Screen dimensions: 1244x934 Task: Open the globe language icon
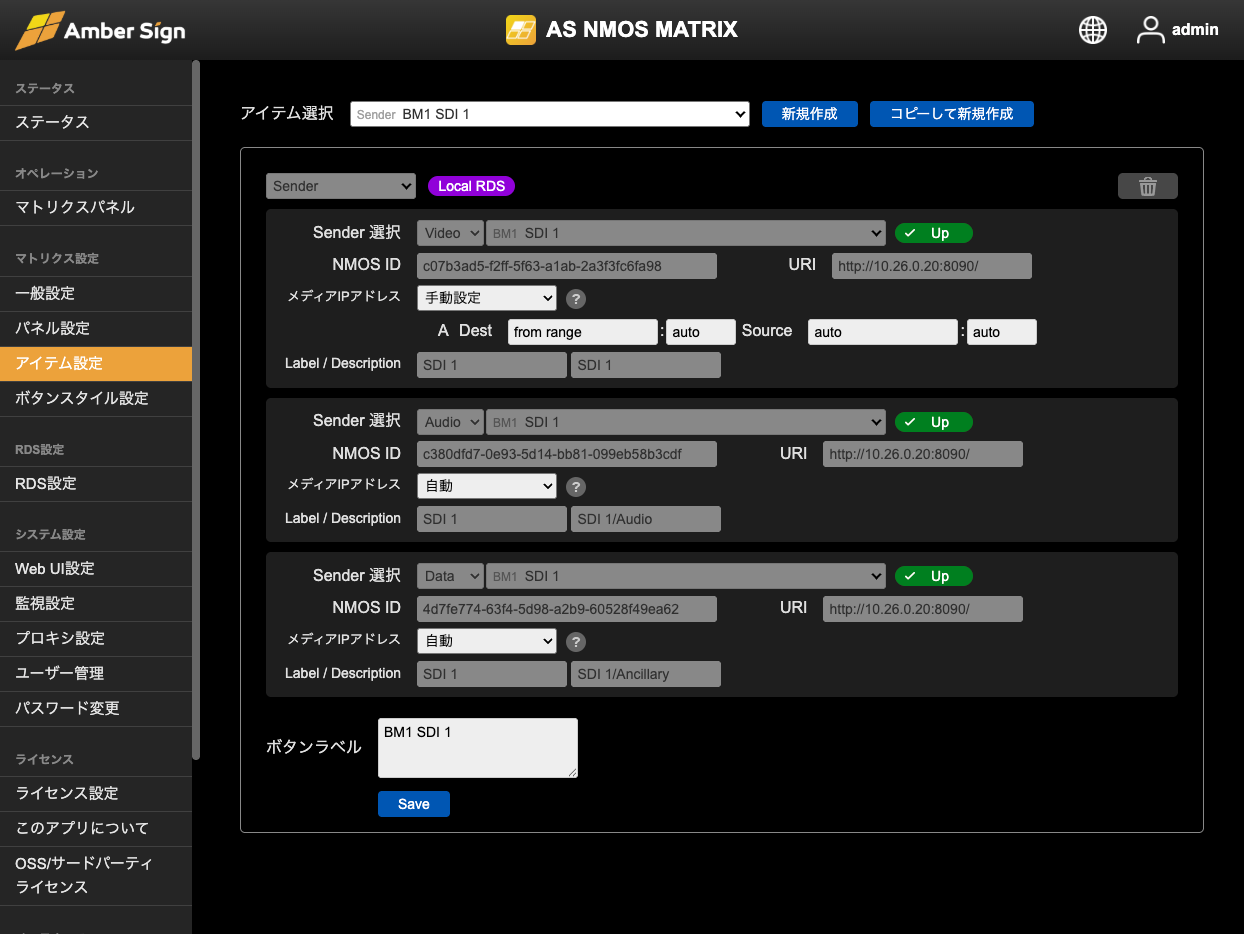coord(1092,30)
